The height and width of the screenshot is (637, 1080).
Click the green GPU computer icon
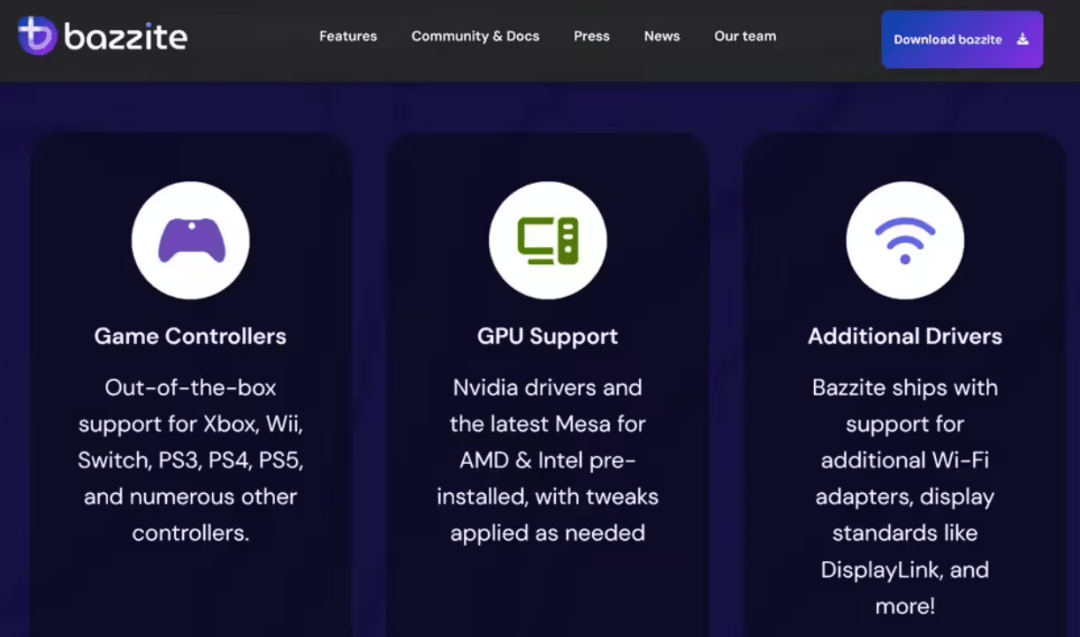547,240
